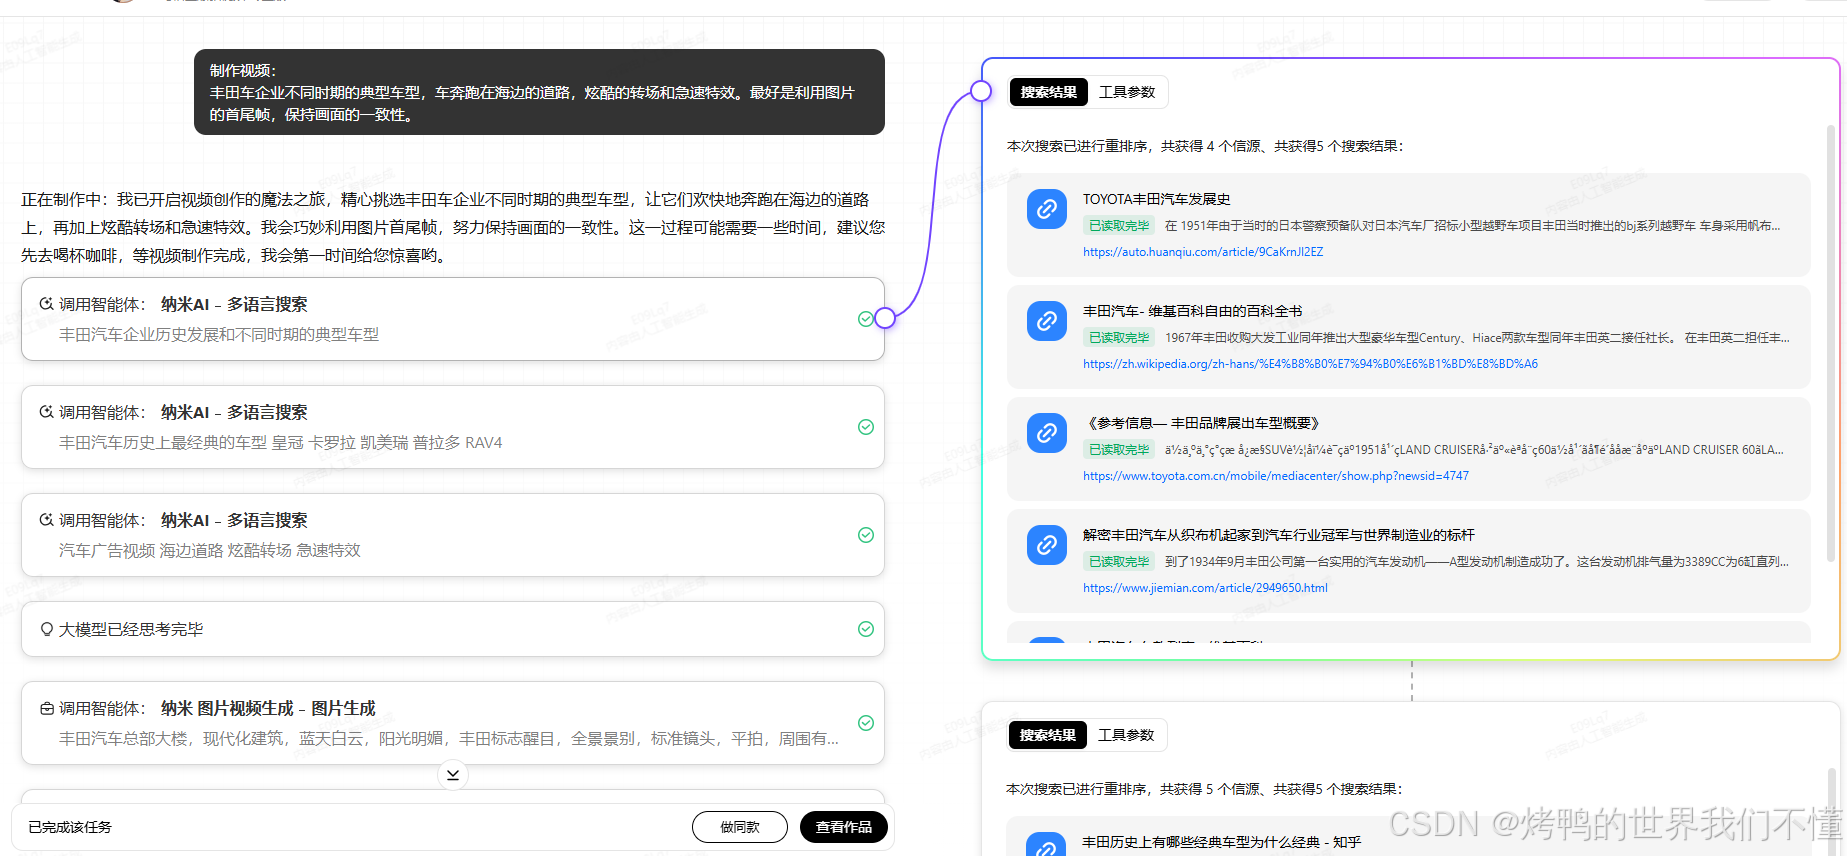1847x856 pixels.
Task: Click search icon on 汽车广告视频 海边道路 card
Action: [x=46, y=520]
